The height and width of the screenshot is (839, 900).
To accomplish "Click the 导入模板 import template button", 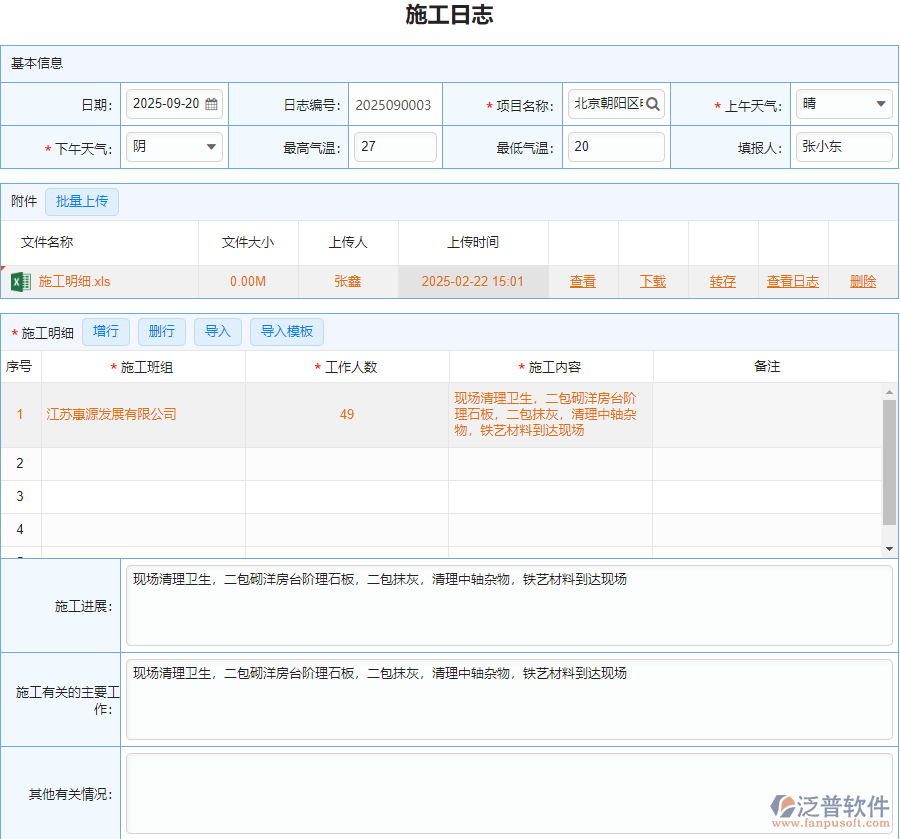I will click(286, 331).
